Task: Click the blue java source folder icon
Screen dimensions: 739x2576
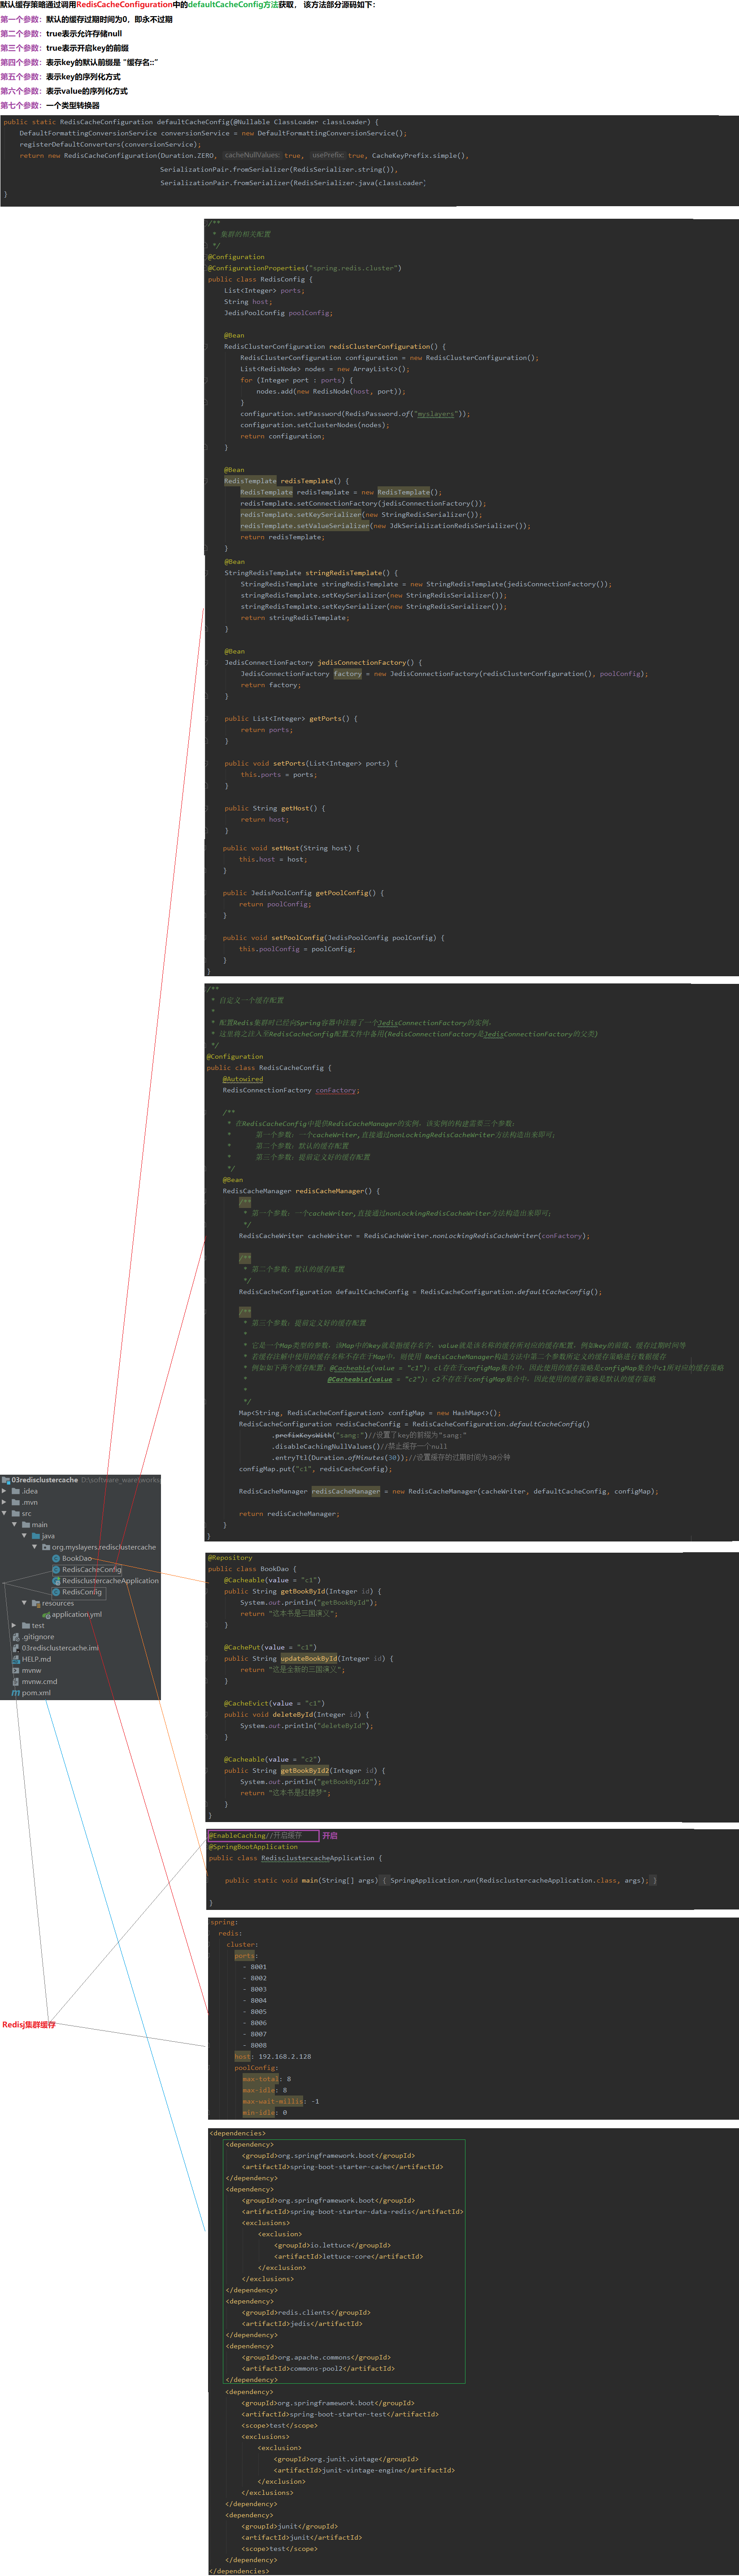Action: click(36, 1536)
